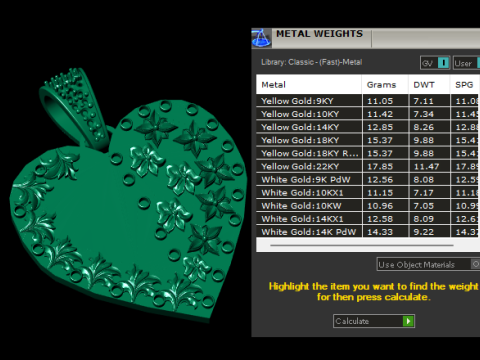Select the White Gold:10KW row

[x=368, y=206]
